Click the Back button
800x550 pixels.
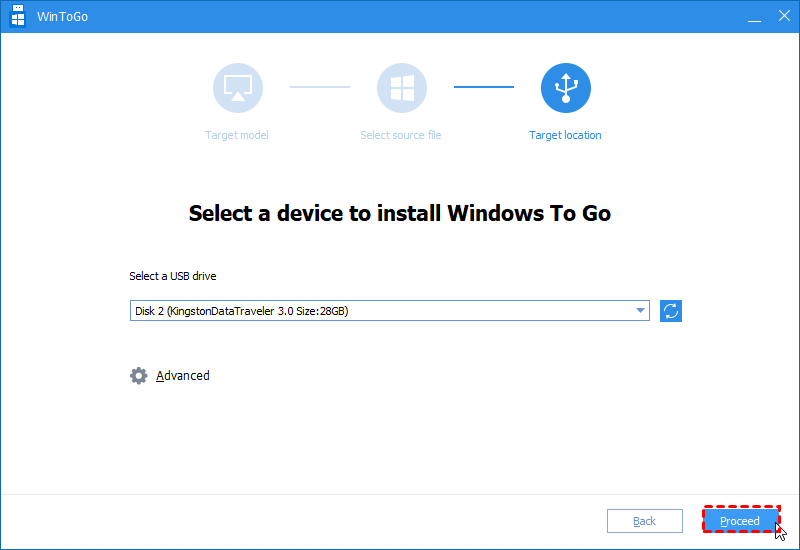[645, 521]
